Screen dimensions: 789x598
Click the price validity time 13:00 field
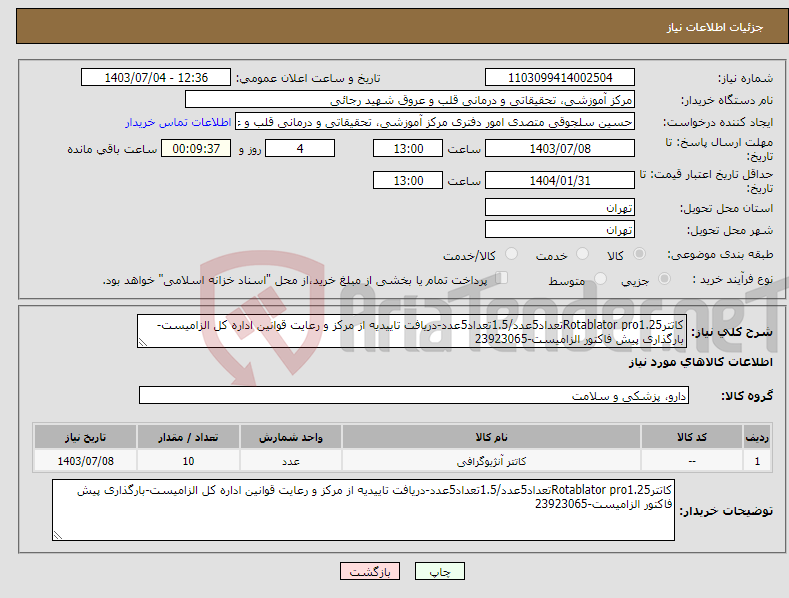408,180
